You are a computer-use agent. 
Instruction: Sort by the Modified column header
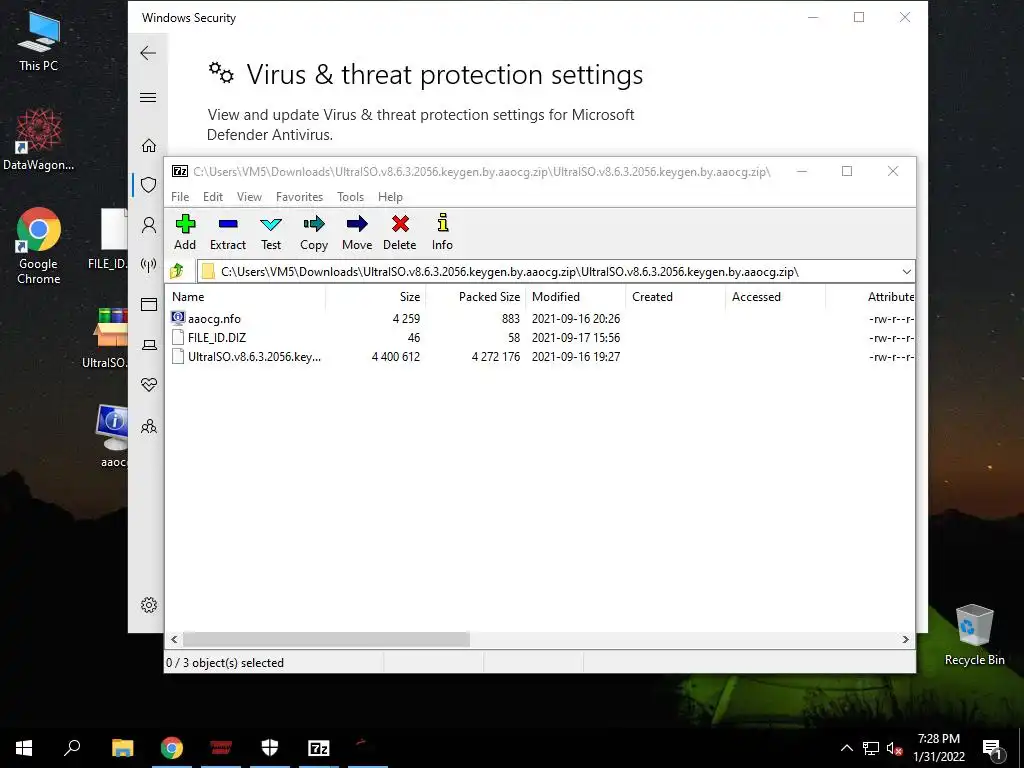[x=575, y=296]
